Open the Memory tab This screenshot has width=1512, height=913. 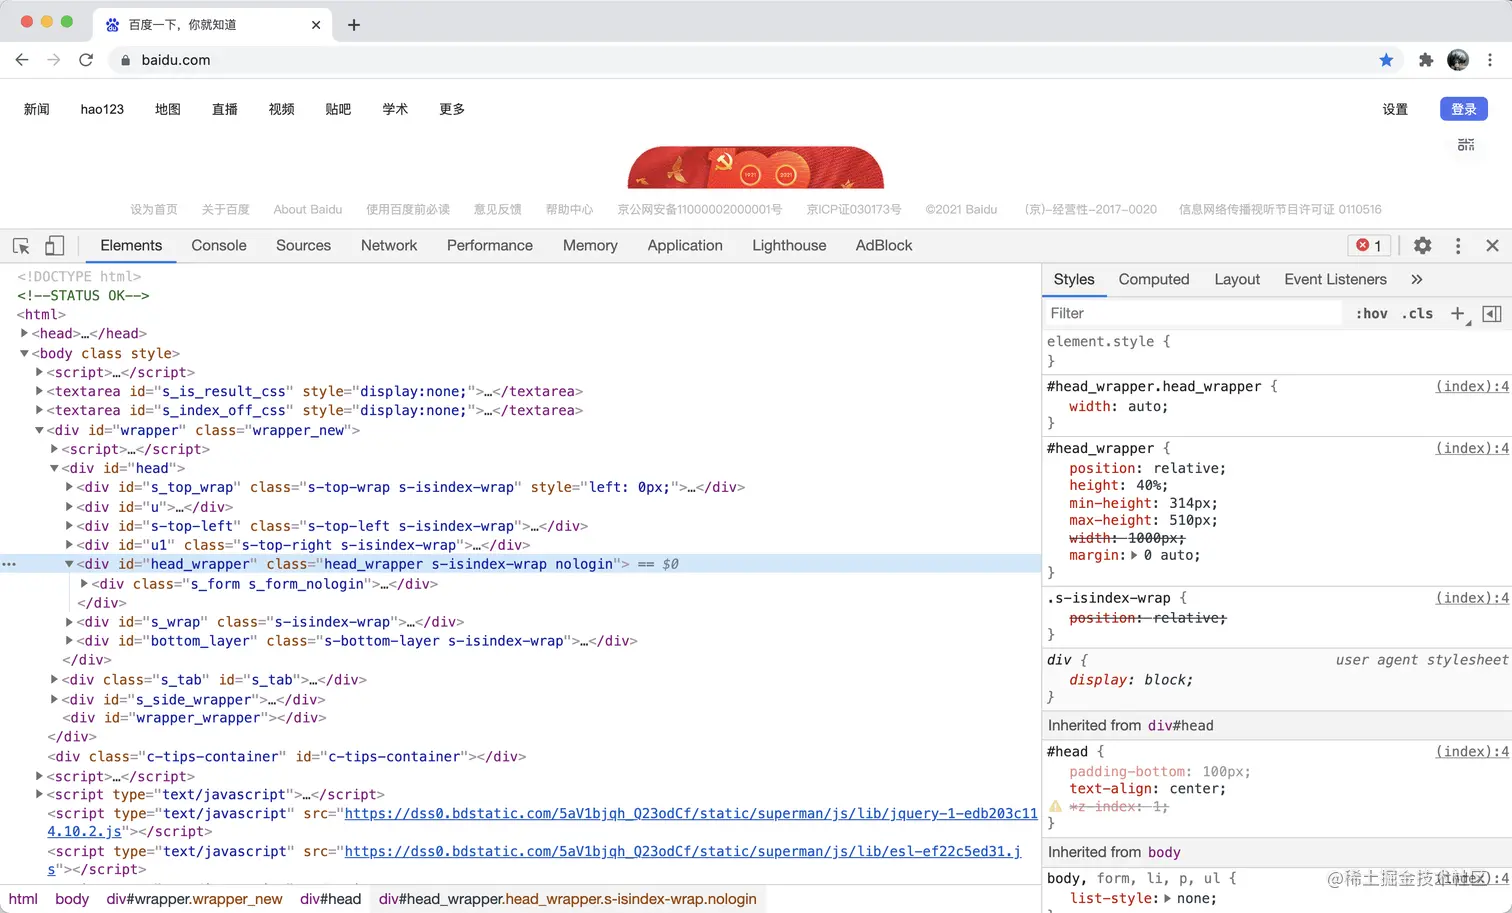tap(590, 245)
